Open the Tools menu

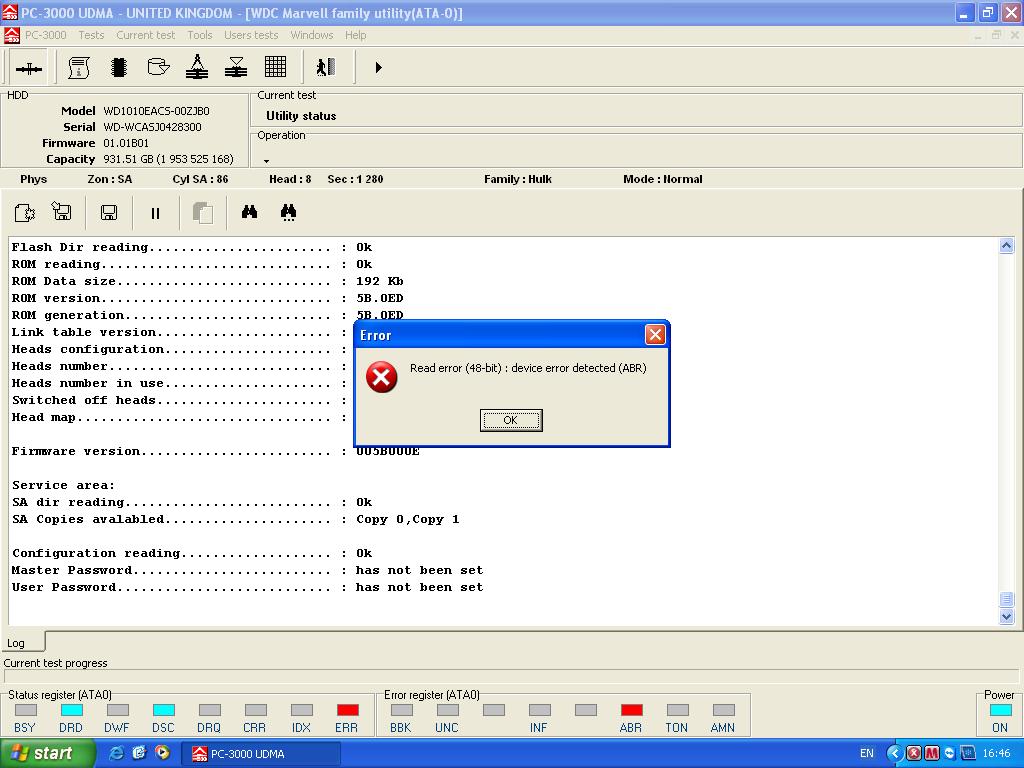199,35
